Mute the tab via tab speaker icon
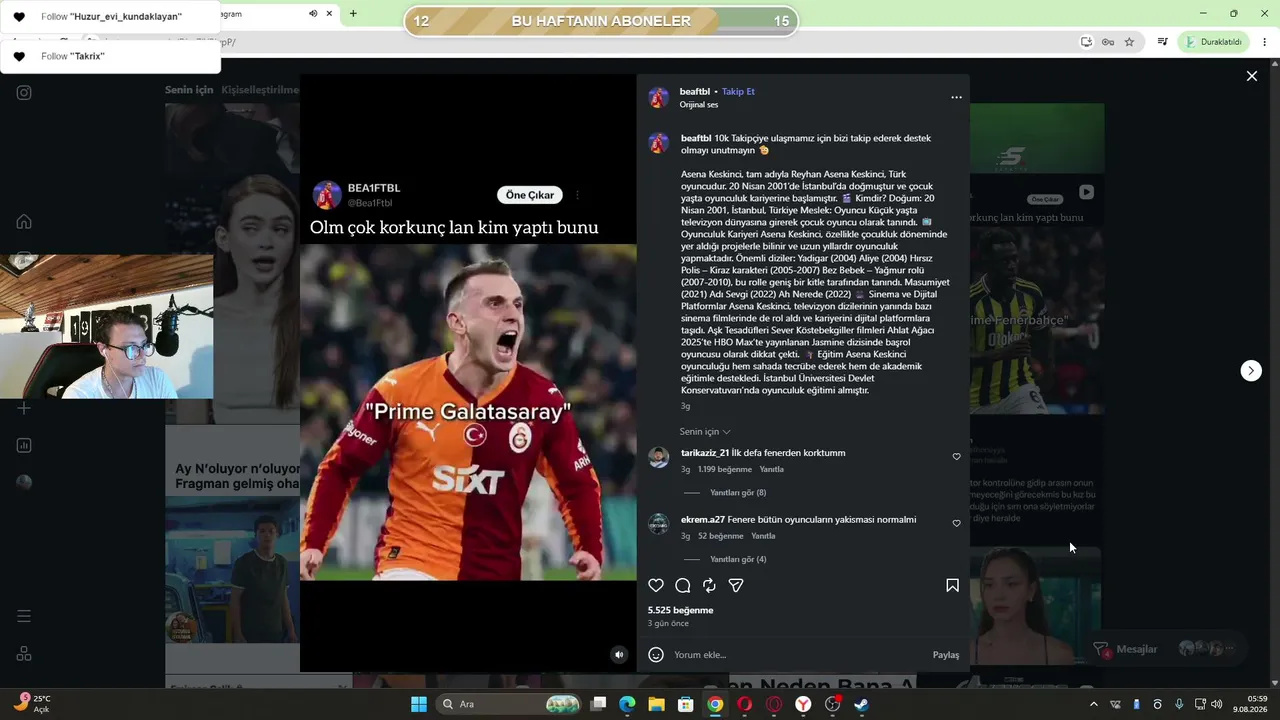Screen dimensions: 1280x720 313,14
